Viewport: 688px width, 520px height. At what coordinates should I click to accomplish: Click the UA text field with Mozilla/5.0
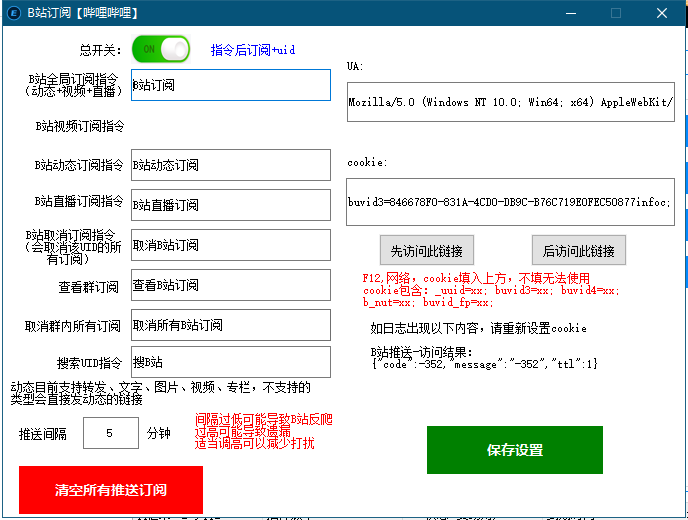tap(511, 102)
